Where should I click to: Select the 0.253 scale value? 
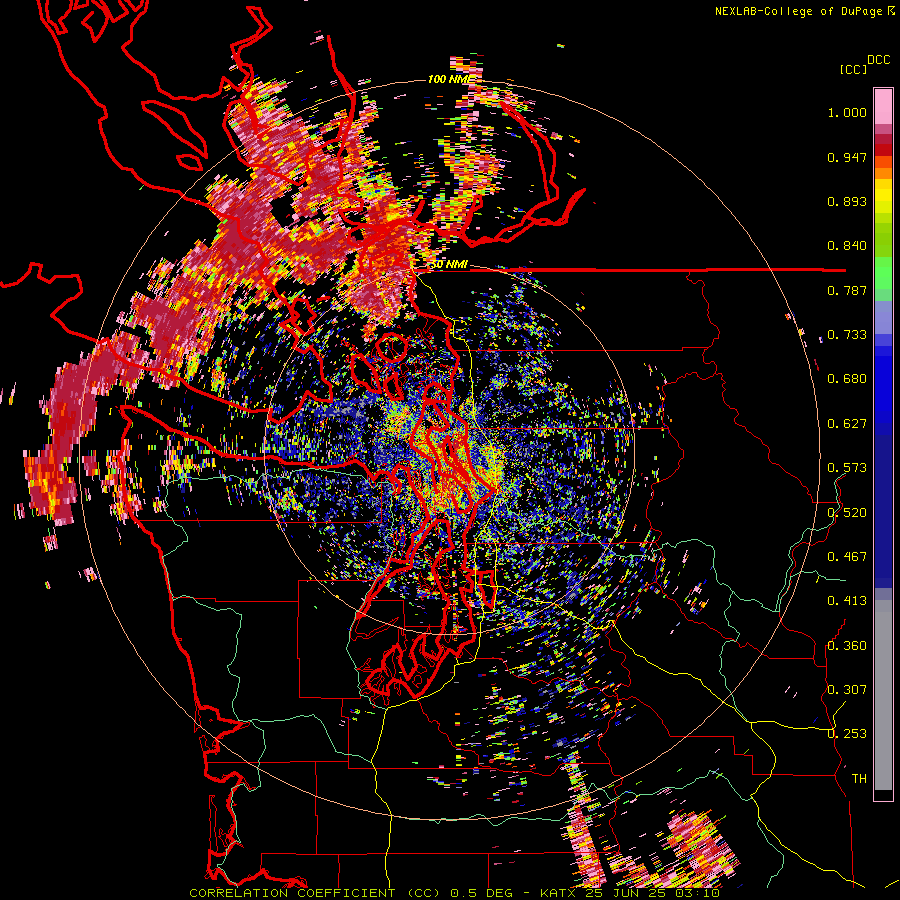[x=847, y=734]
